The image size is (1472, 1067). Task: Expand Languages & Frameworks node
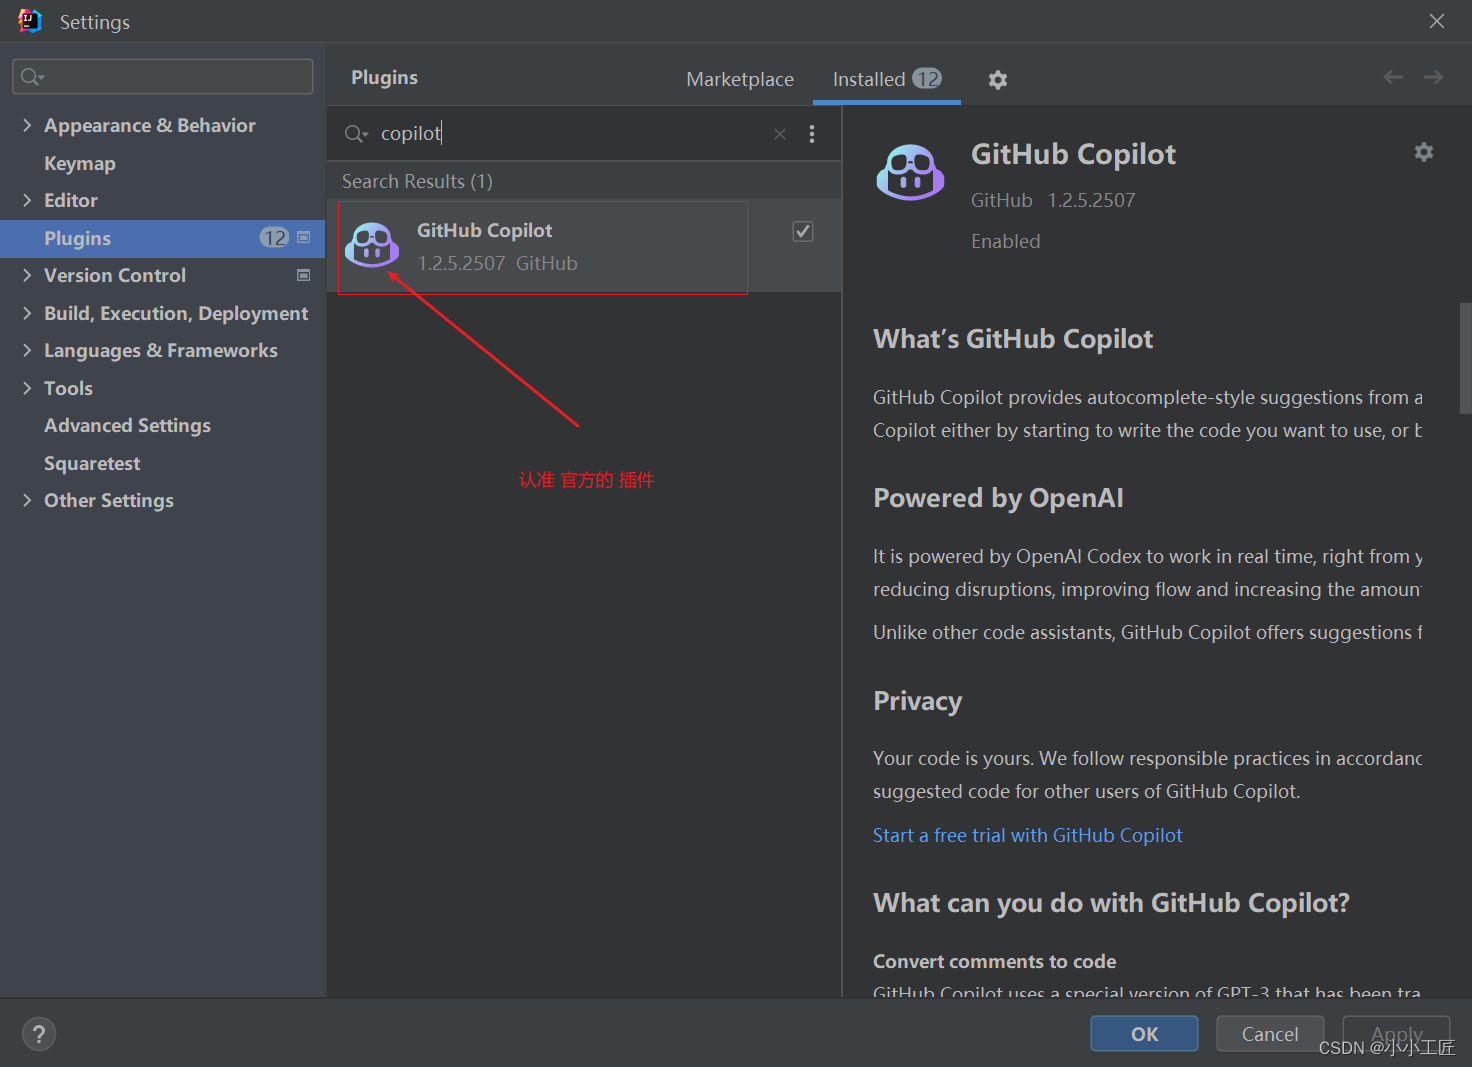pos(27,350)
